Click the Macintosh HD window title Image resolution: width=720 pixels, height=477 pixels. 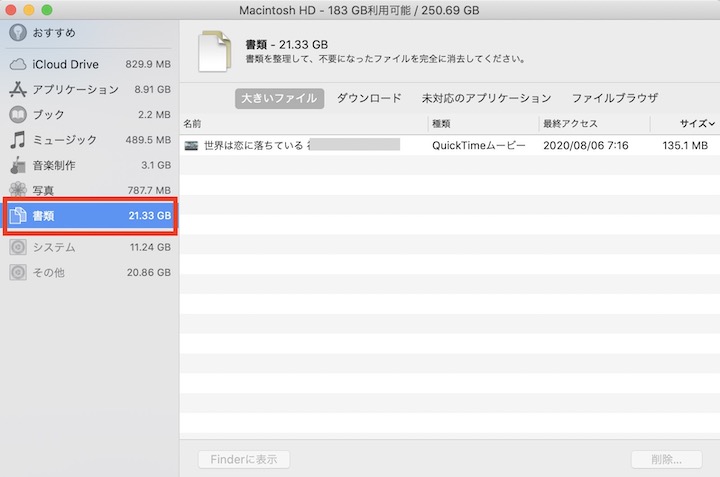pos(359,10)
